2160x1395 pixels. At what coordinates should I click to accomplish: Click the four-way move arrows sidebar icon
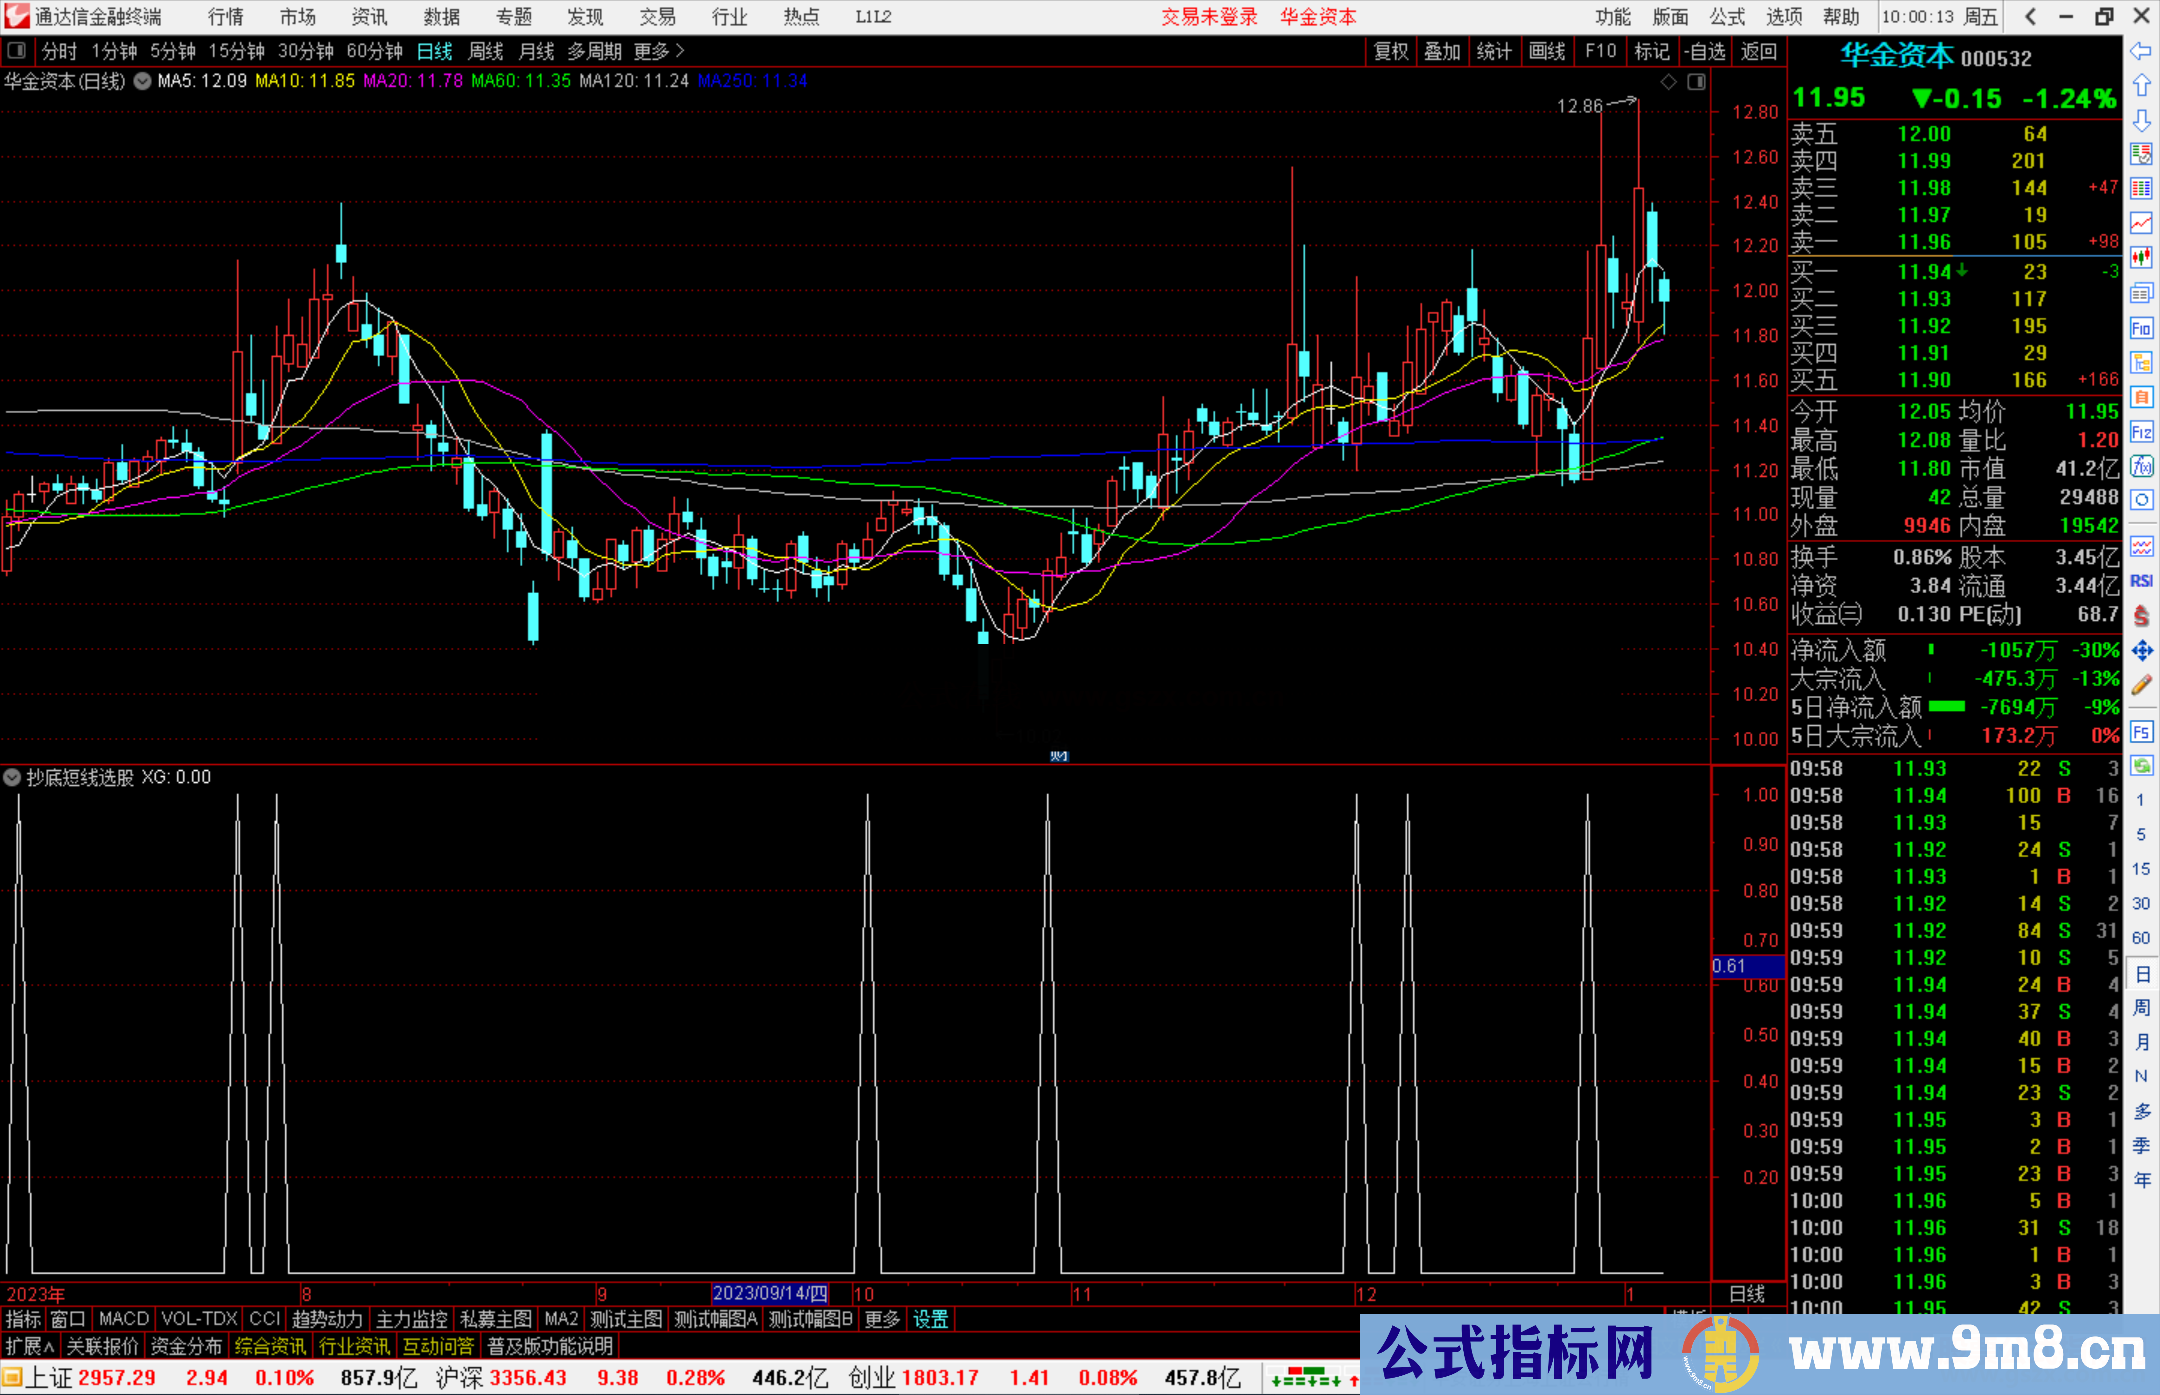2141,651
